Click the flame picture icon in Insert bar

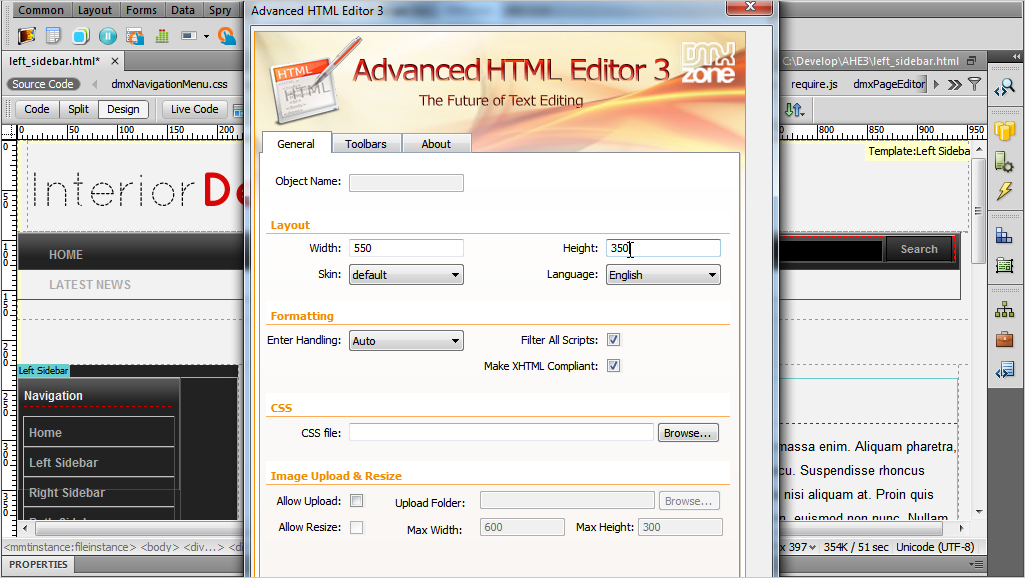point(26,35)
